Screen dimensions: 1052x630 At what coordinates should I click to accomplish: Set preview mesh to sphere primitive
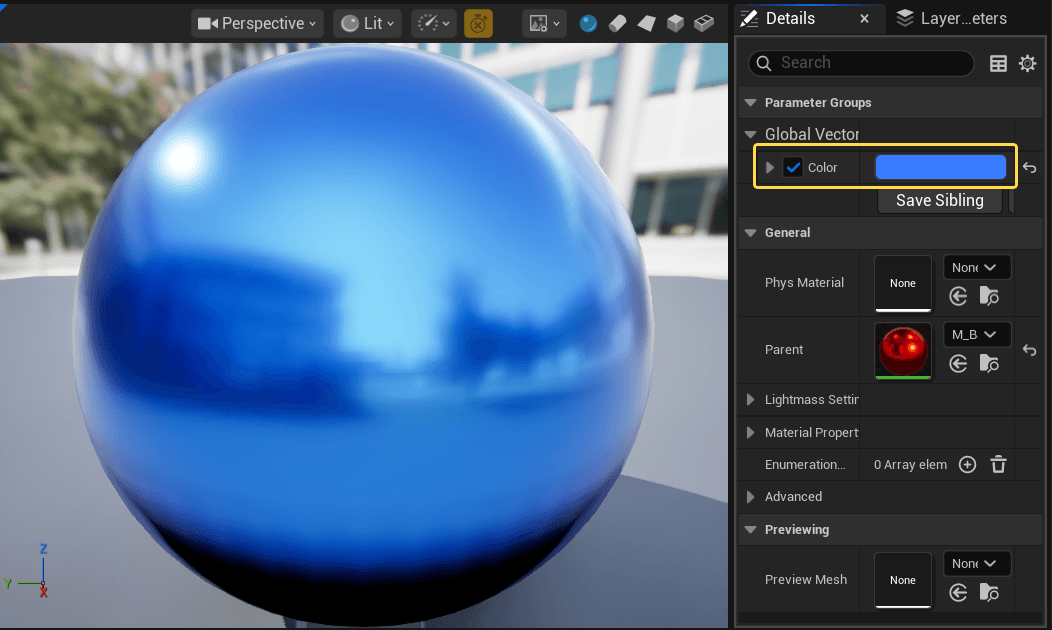click(589, 23)
